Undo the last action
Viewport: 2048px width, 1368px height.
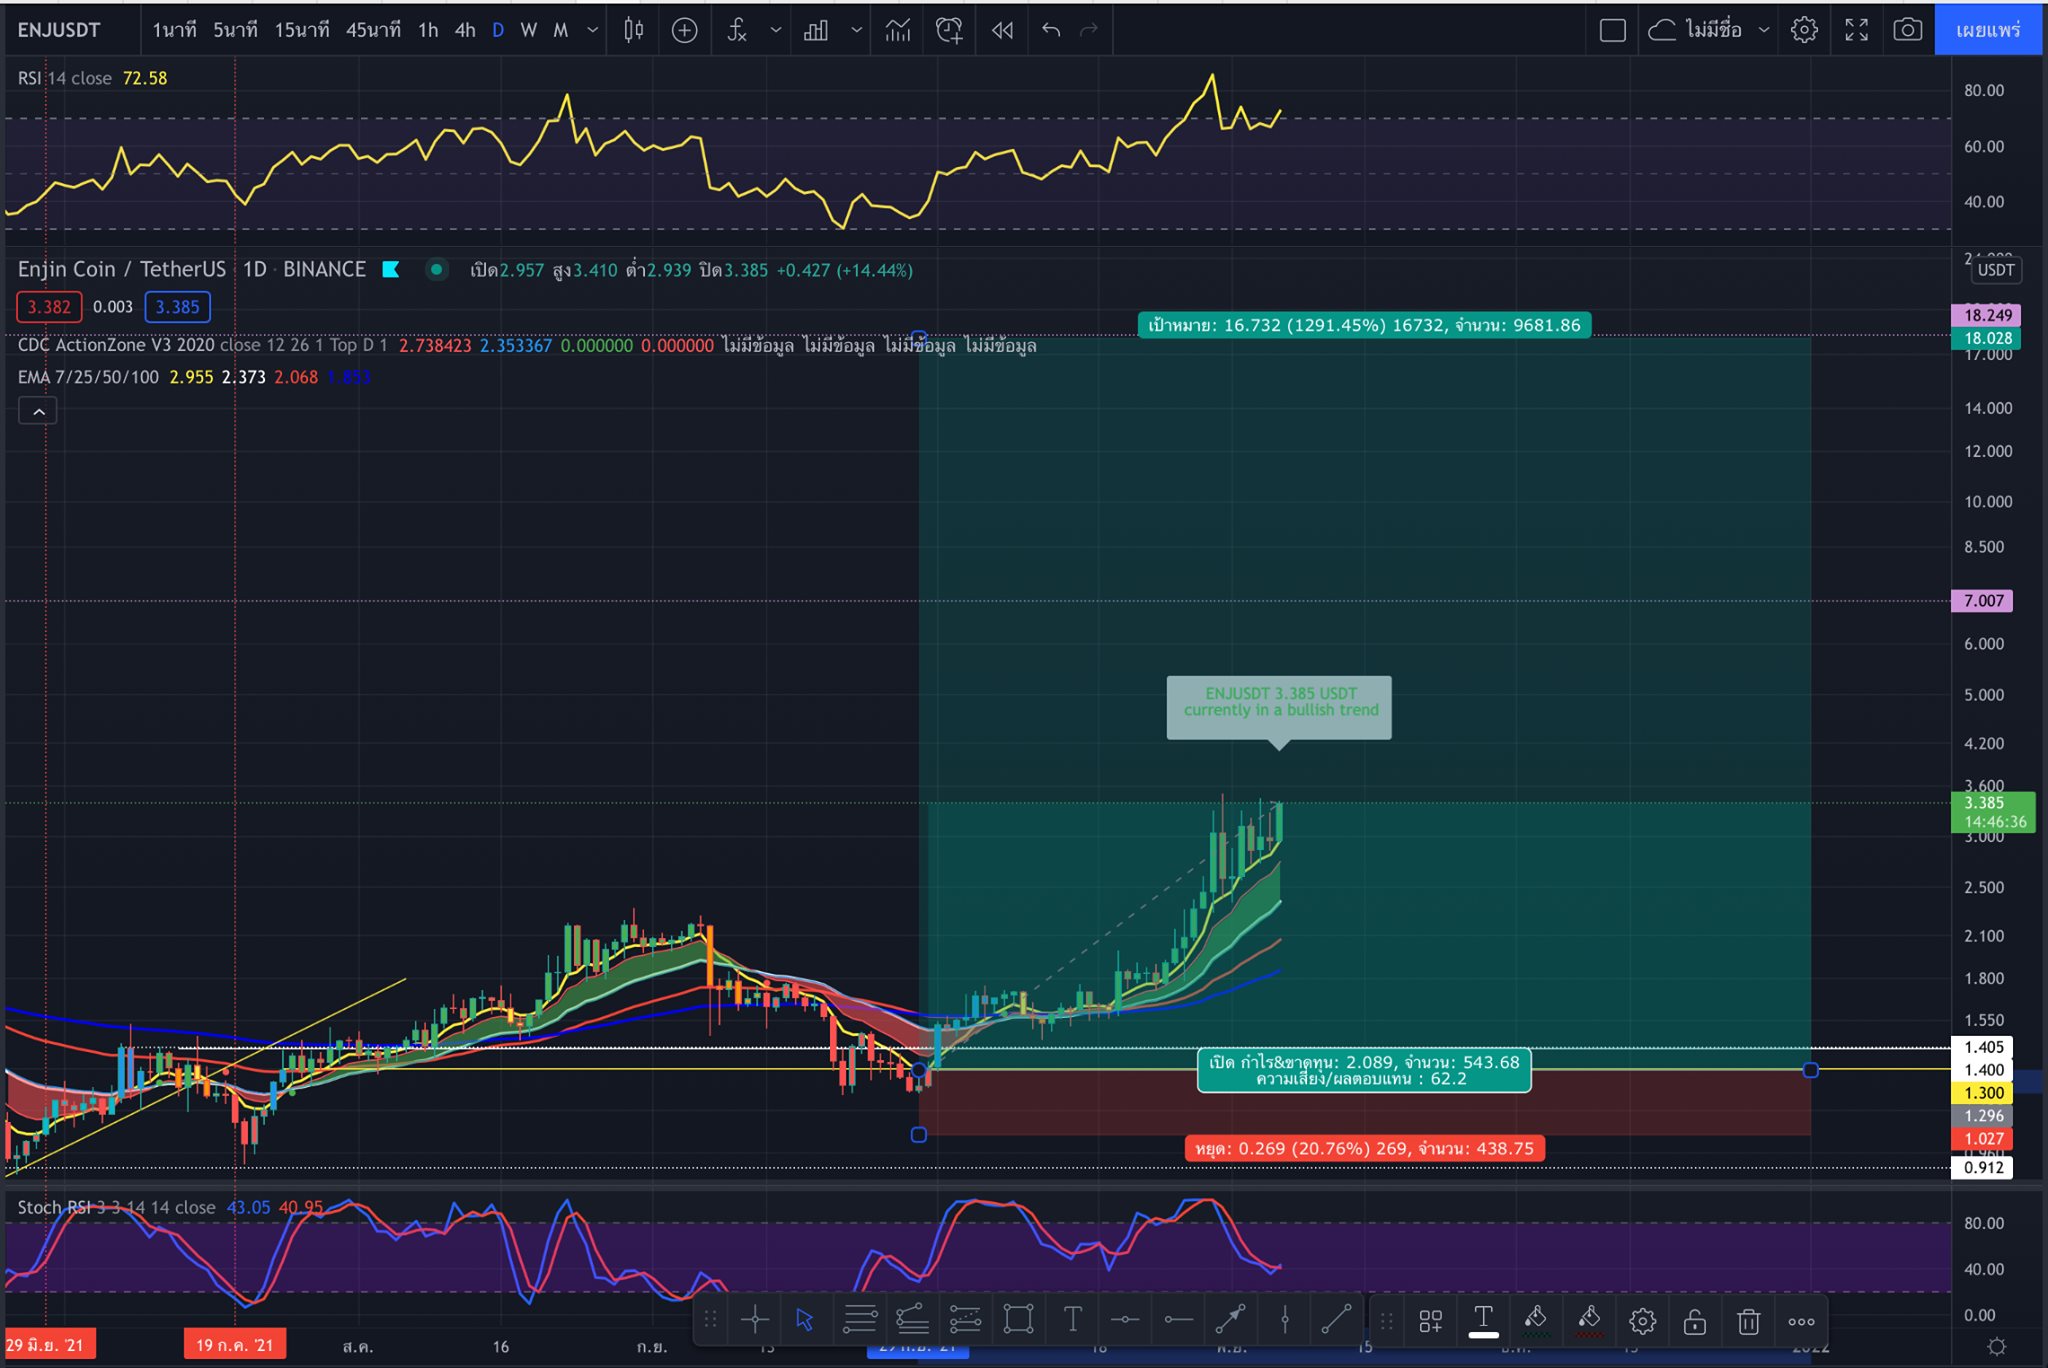[x=1050, y=30]
